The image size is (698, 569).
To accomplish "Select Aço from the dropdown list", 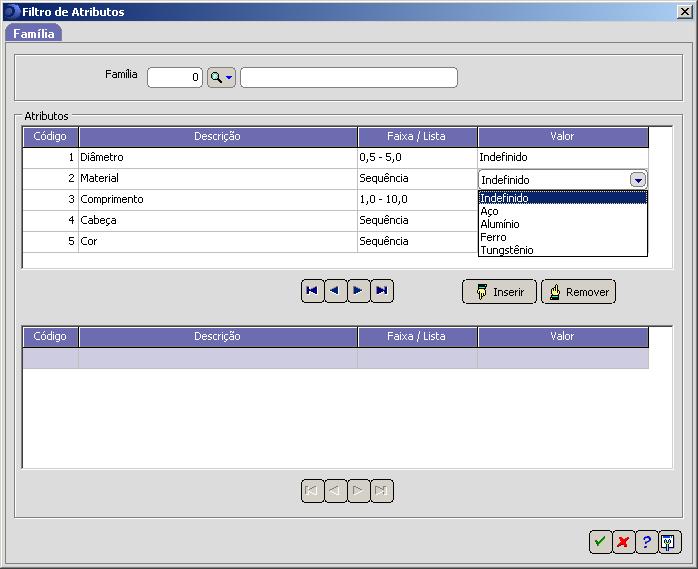I will point(490,211).
